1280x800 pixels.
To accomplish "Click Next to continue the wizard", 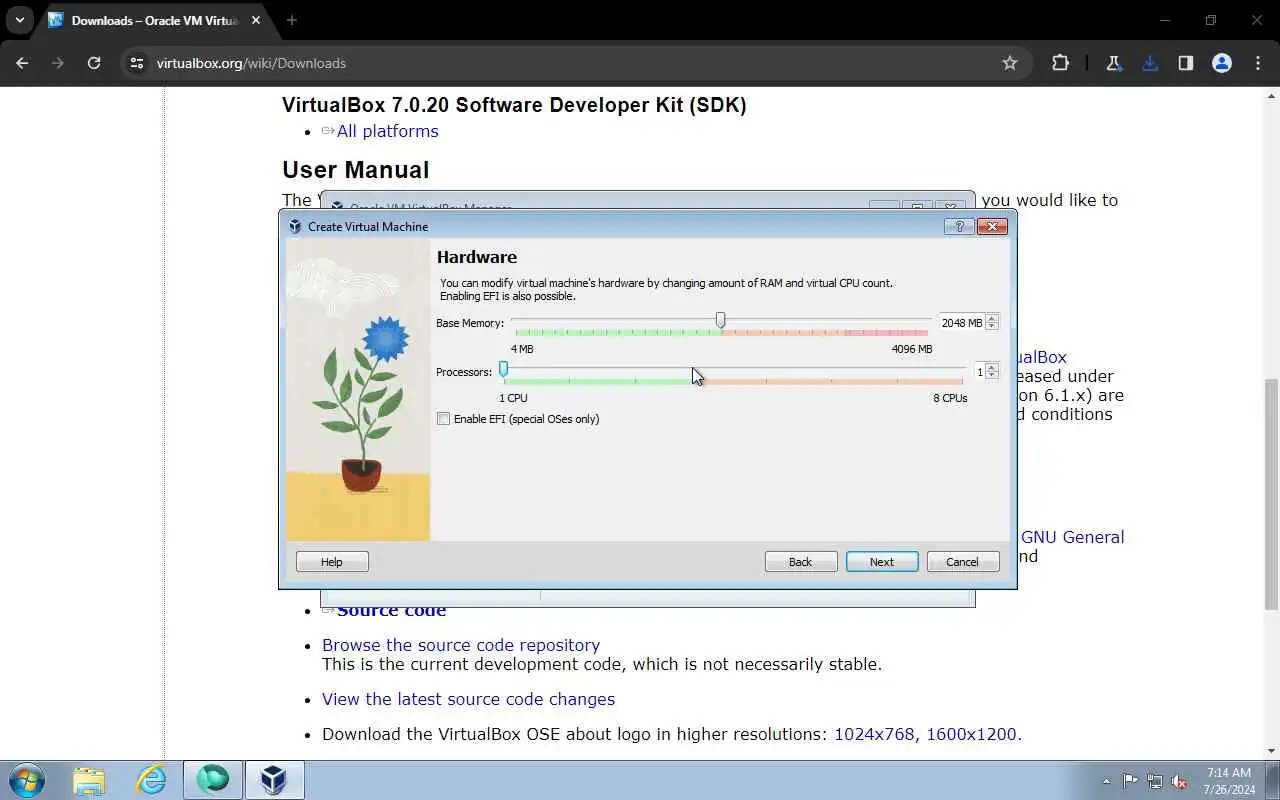I will 882,562.
